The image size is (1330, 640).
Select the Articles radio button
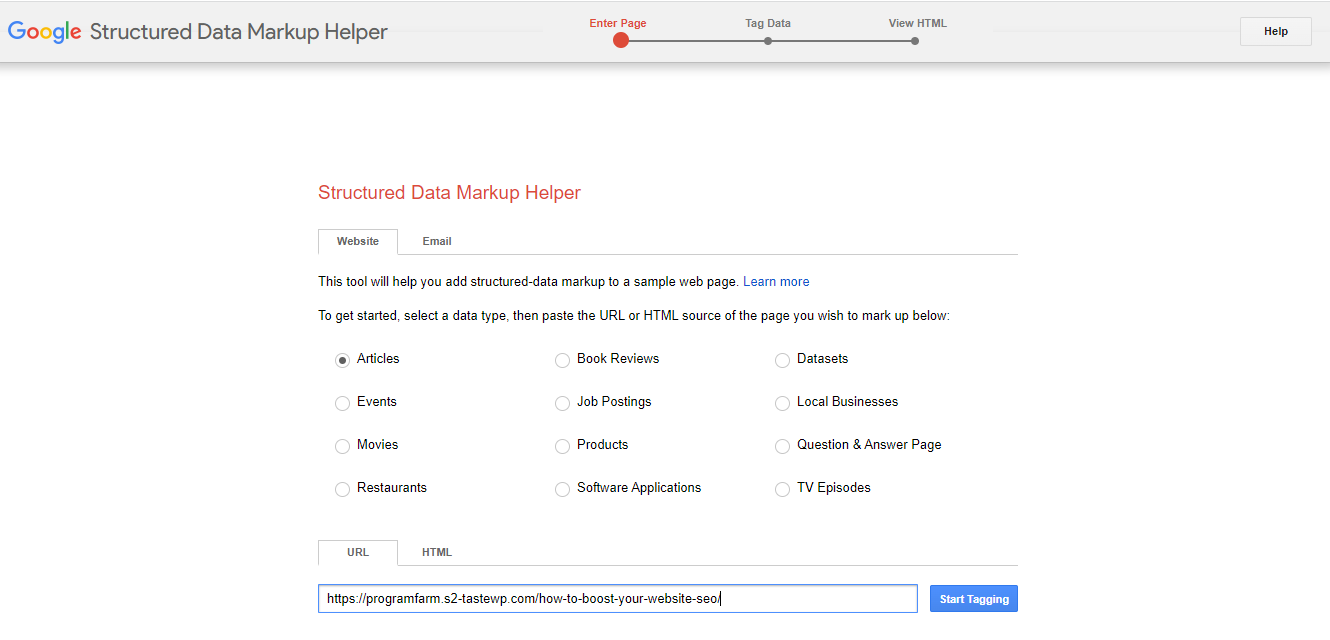point(342,360)
